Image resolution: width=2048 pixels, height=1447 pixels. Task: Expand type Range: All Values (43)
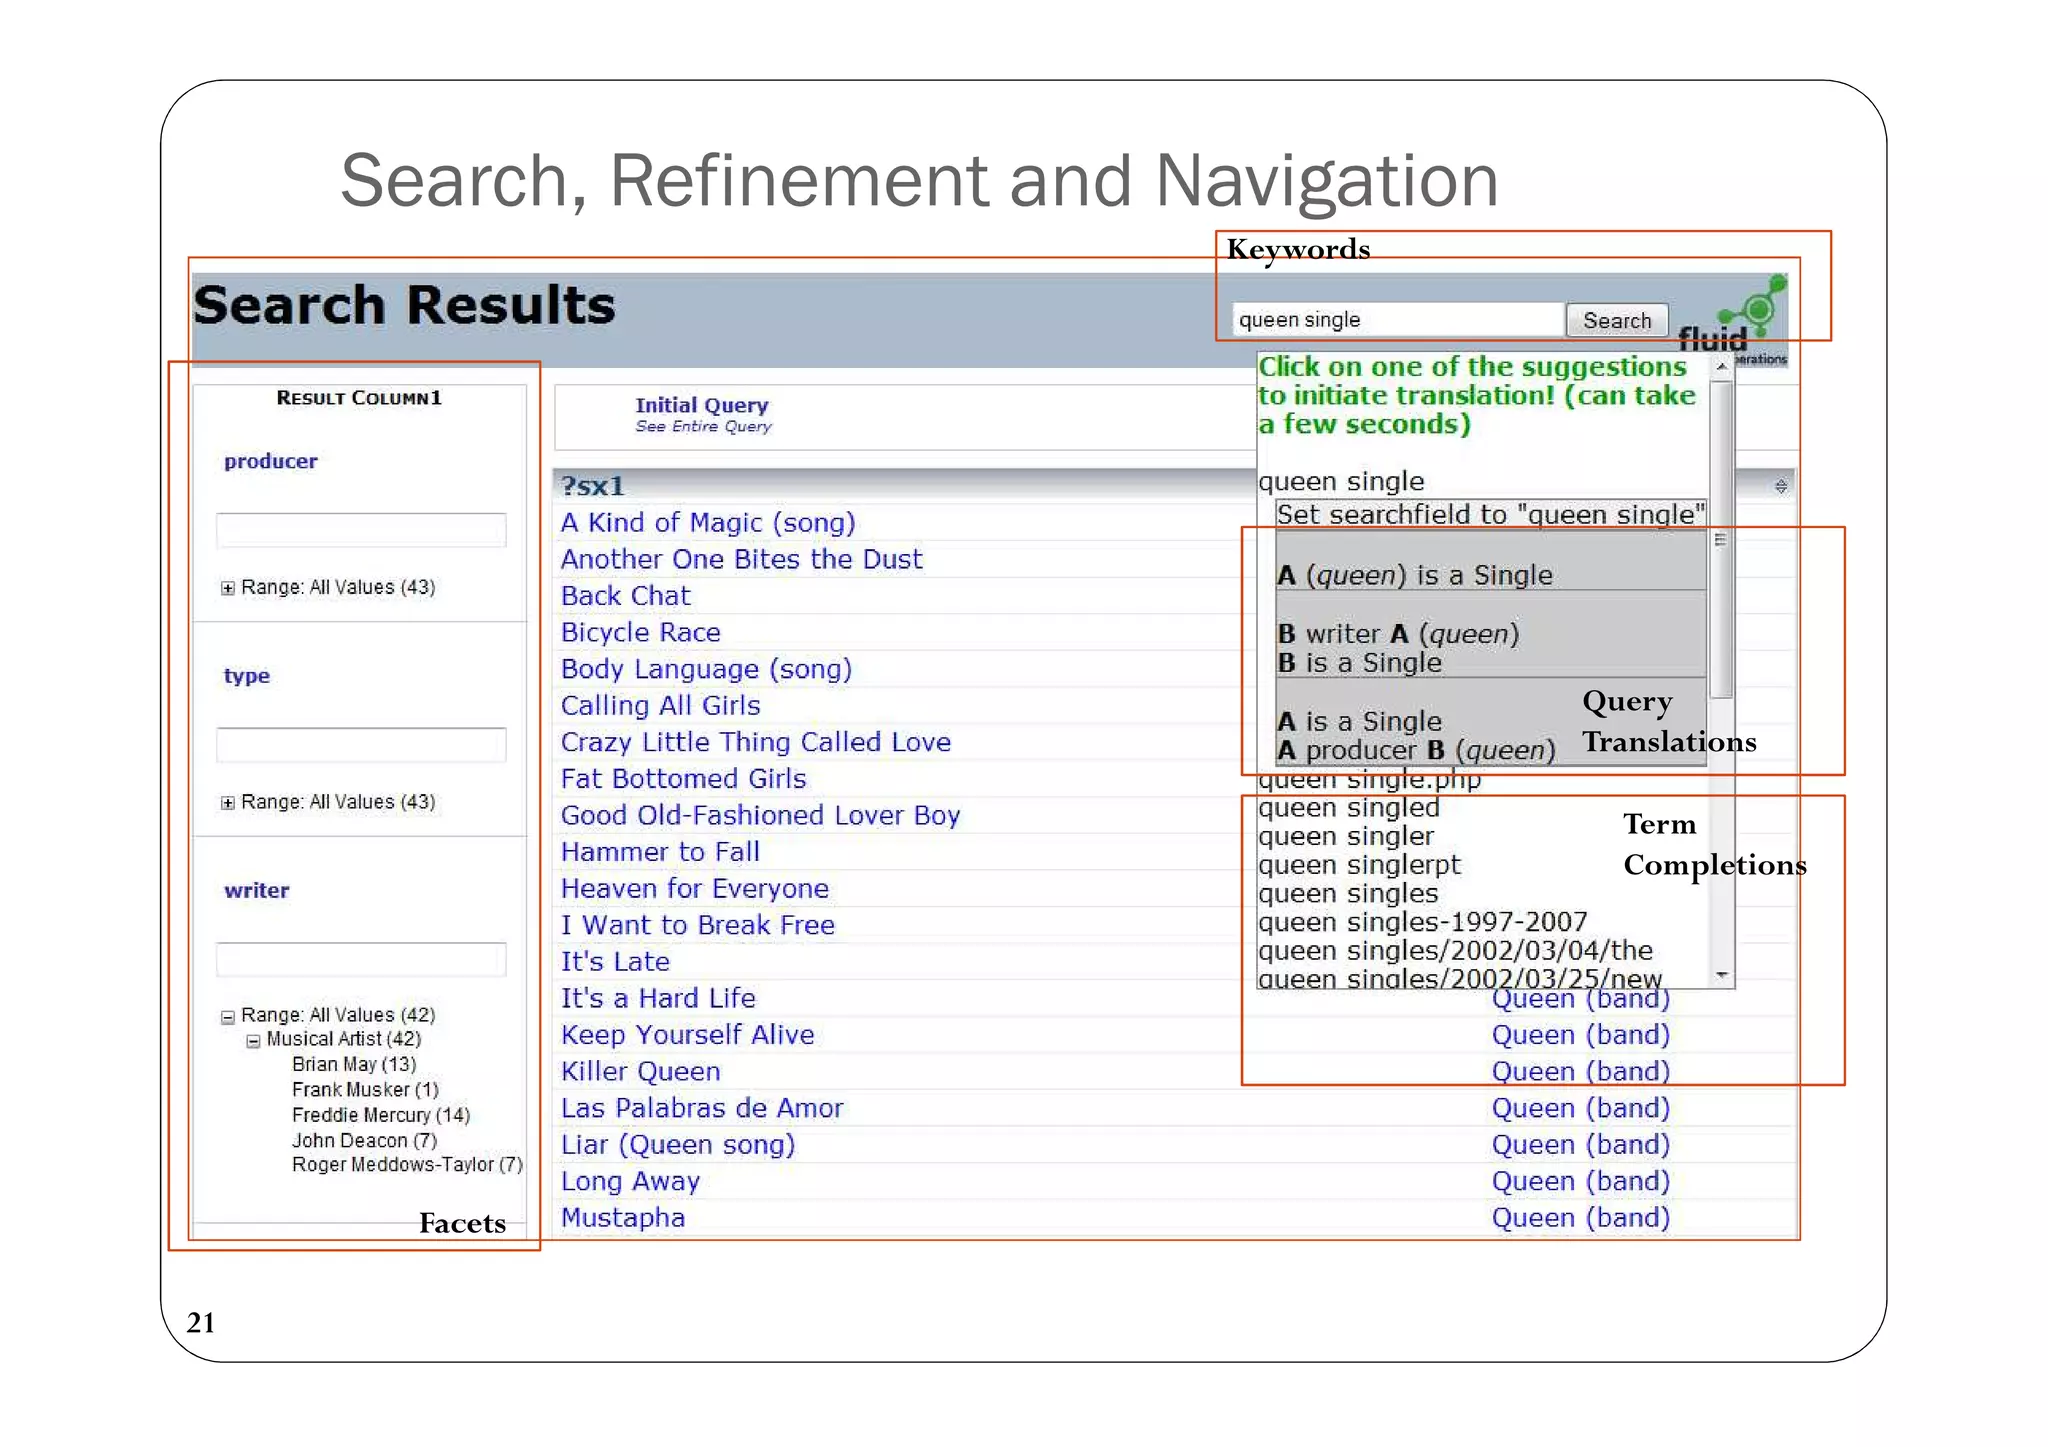(x=228, y=803)
